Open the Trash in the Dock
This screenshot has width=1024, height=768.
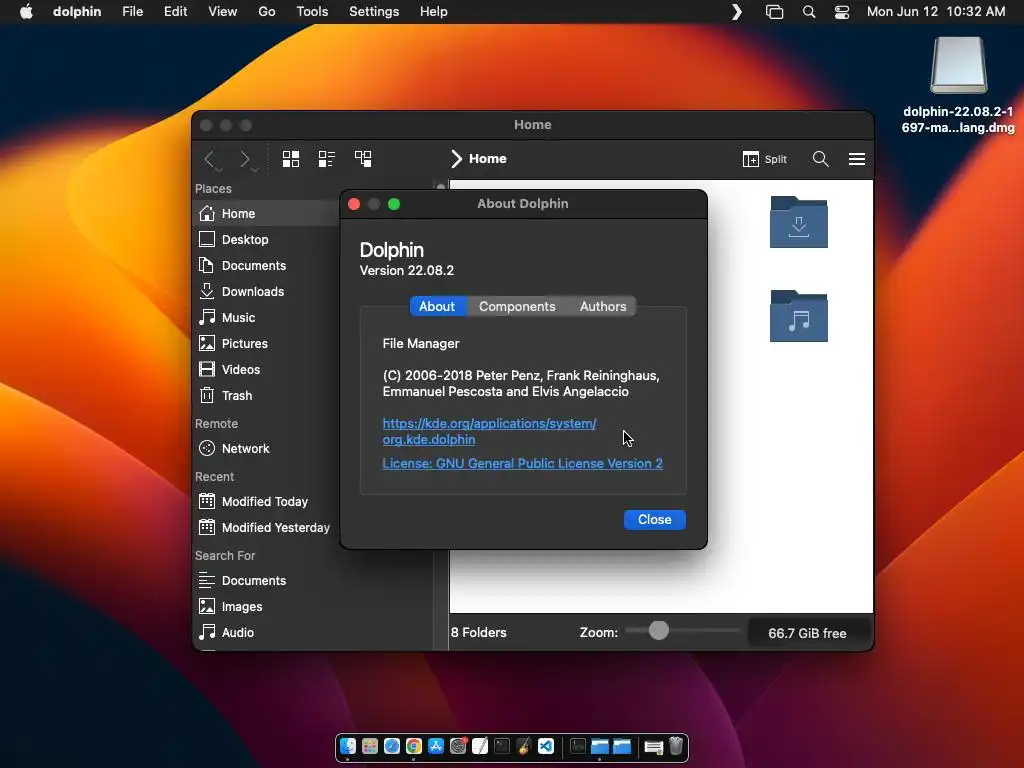click(676, 746)
